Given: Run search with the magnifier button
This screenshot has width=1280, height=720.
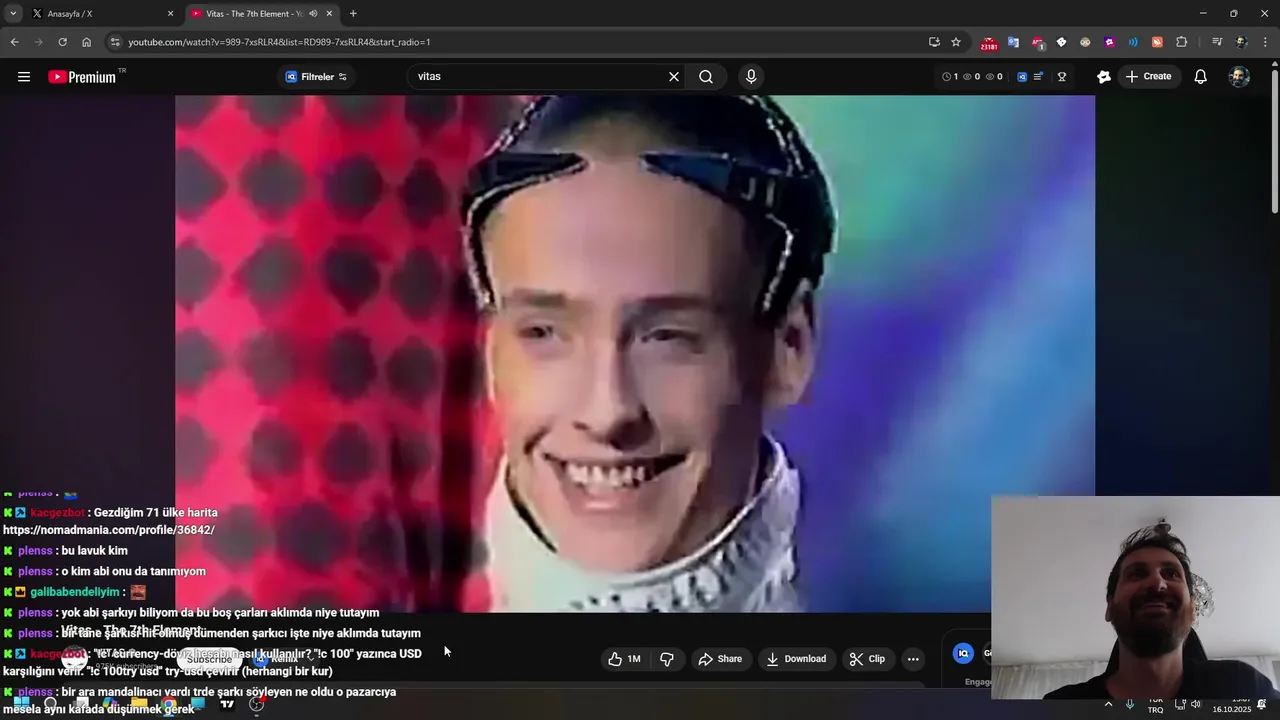Looking at the screenshot, I should tap(706, 77).
